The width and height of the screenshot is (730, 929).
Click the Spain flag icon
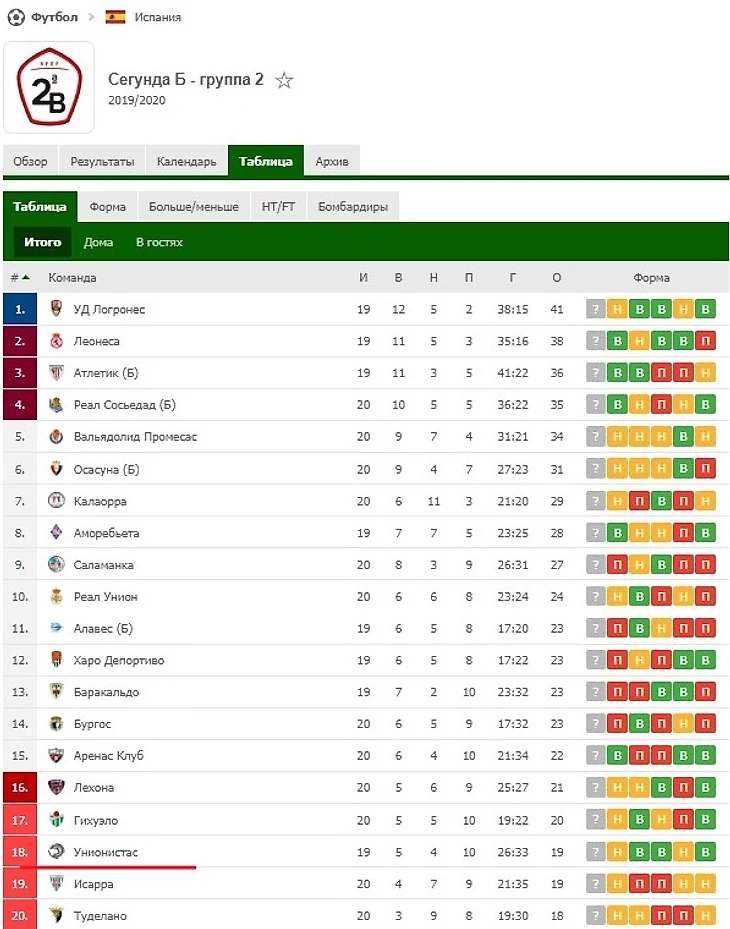[115, 17]
